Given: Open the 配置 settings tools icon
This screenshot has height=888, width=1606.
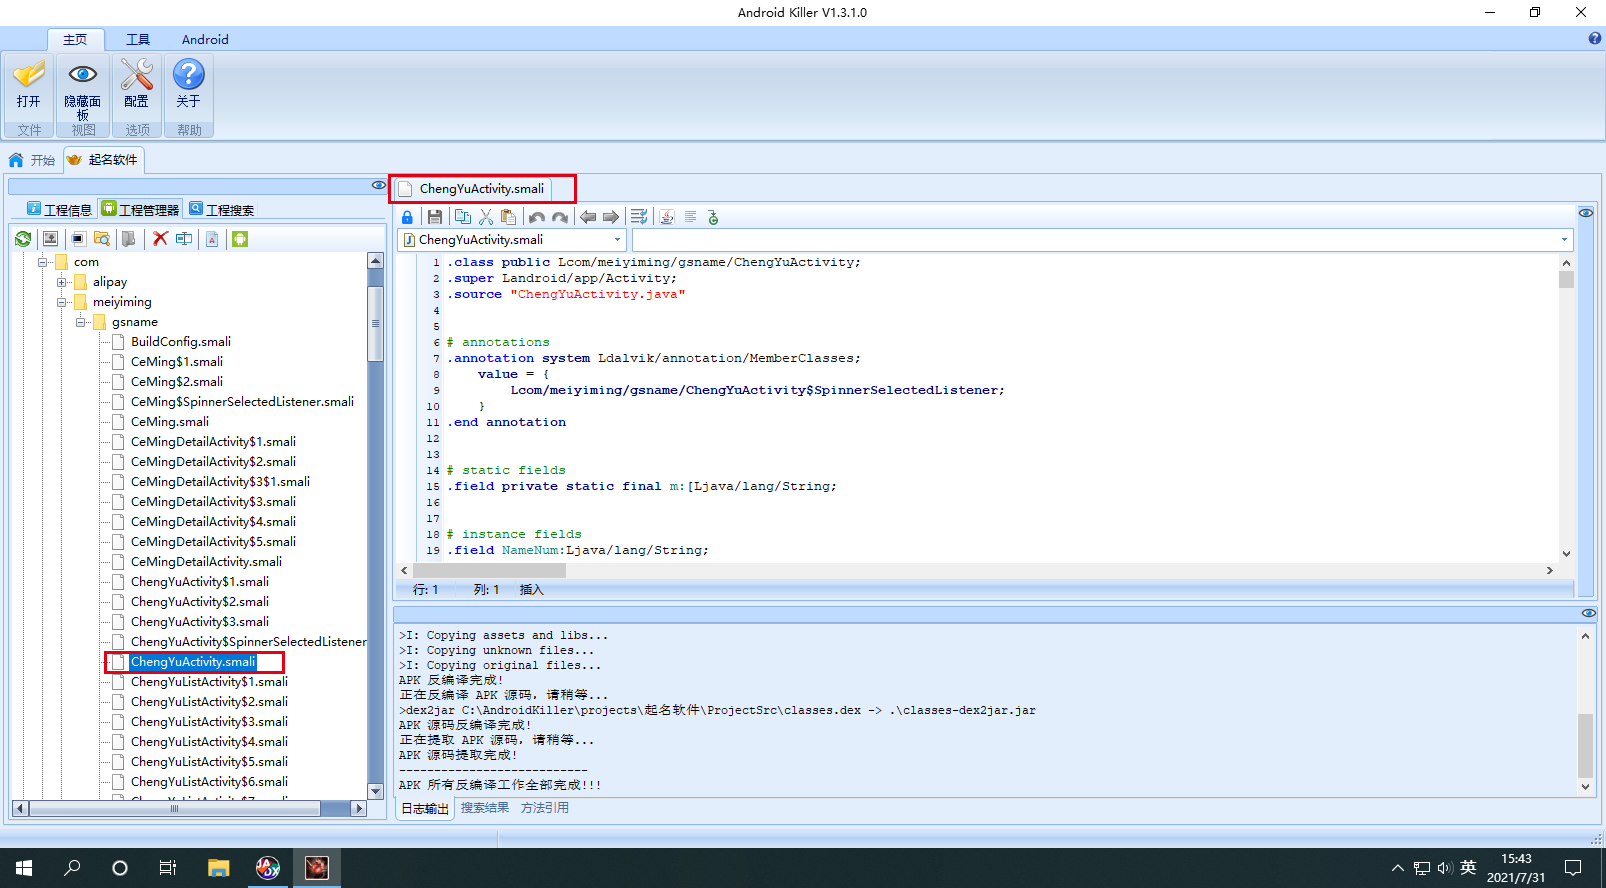Looking at the screenshot, I should coord(137,84).
